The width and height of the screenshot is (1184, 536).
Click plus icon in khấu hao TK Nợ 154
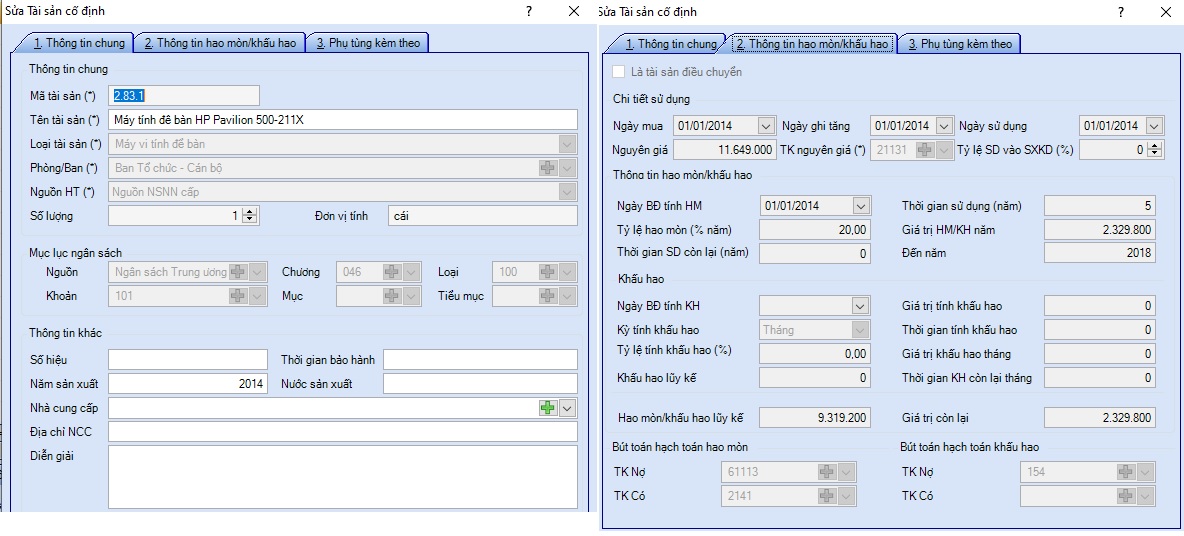pos(1125,471)
